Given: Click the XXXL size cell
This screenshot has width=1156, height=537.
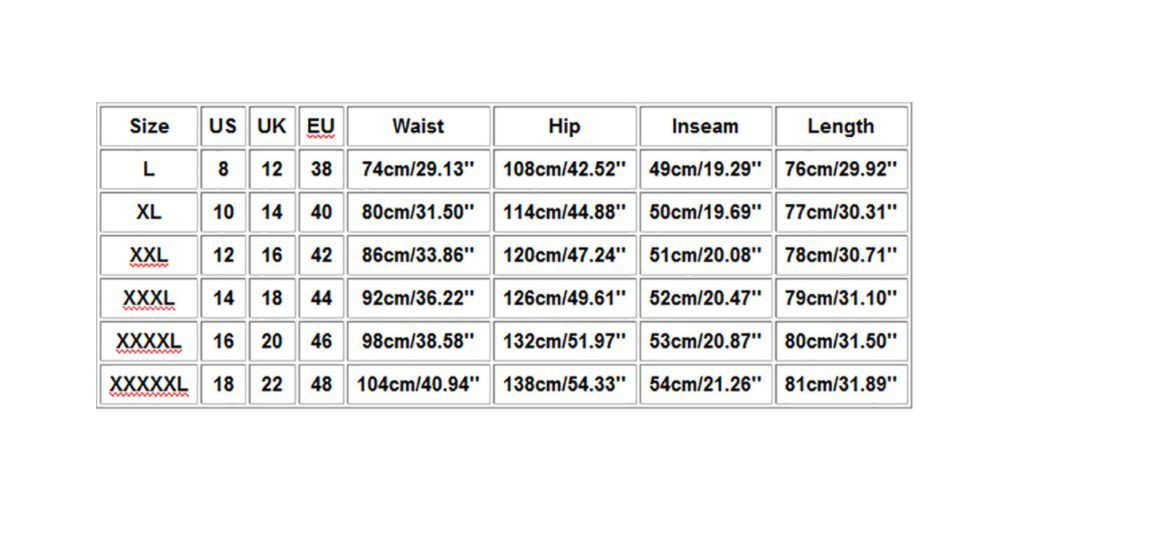Looking at the screenshot, I should click(149, 298).
